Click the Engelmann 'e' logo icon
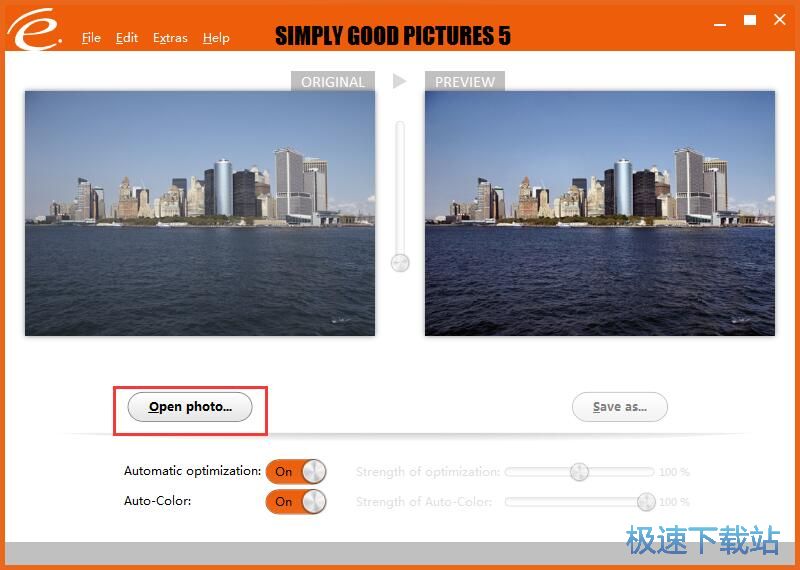This screenshot has width=800, height=570. tap(34, 29)
